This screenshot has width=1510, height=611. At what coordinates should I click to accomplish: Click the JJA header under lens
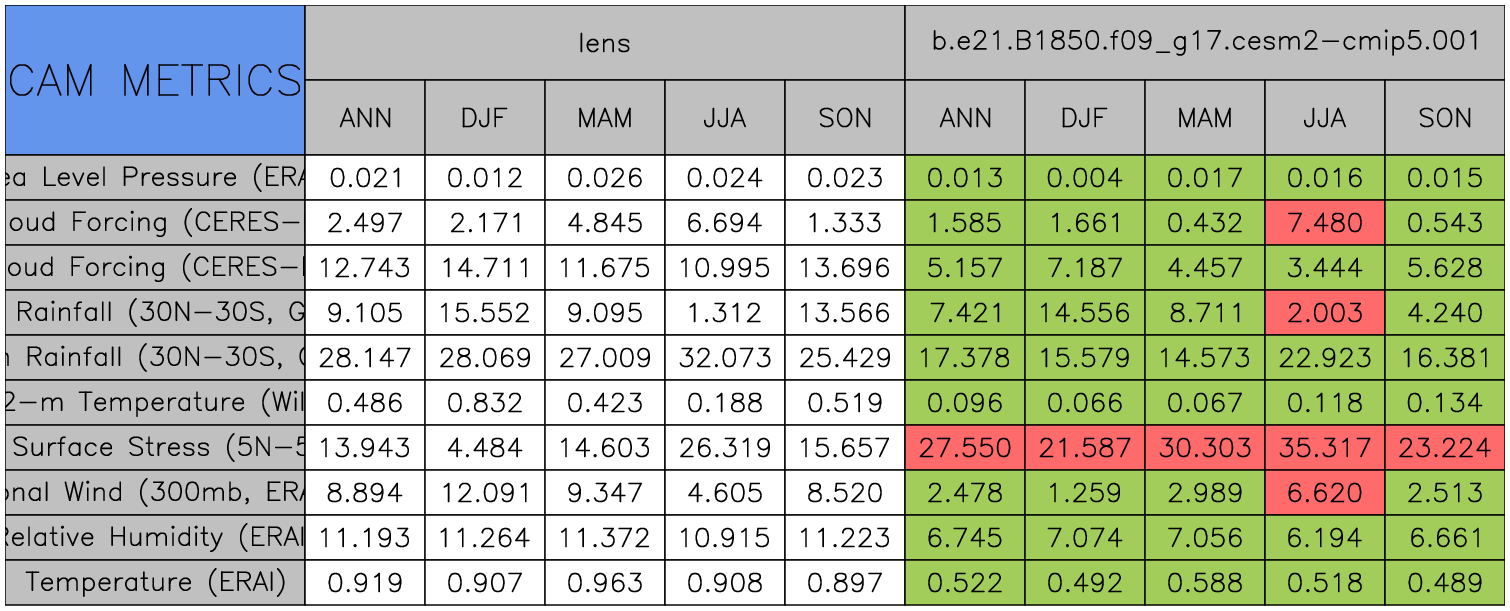click(x=725, y=118)
